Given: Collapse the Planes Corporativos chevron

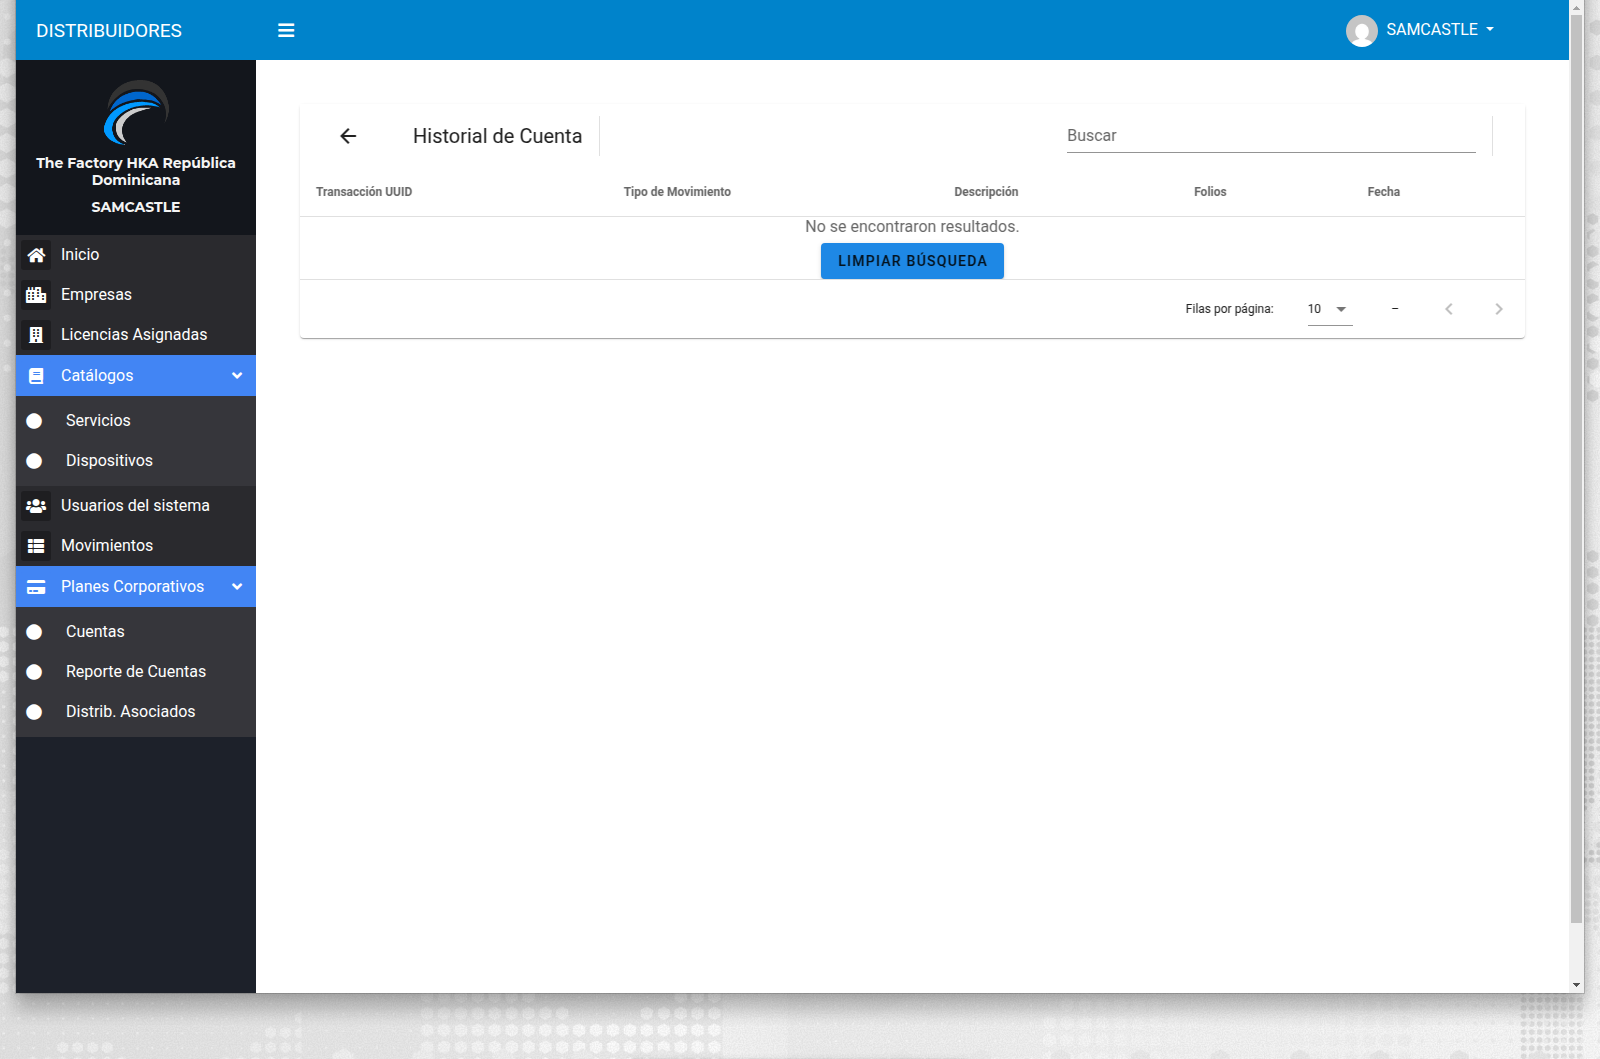Looking at the screenshot, I should point(237,587).
